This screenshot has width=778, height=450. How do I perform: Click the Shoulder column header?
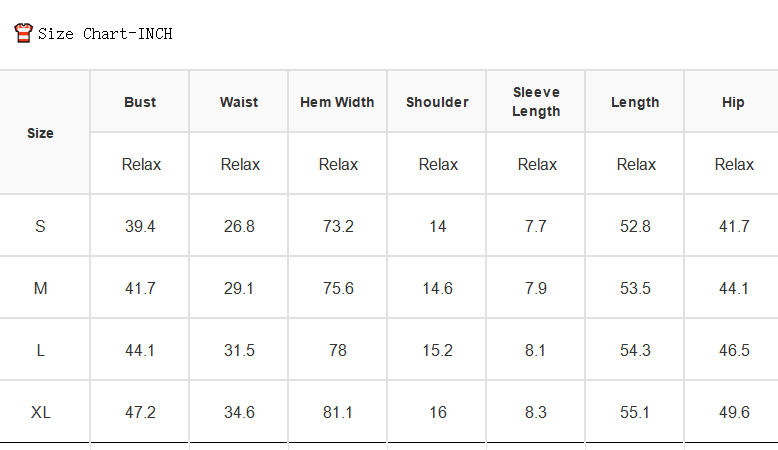pos(437,102)
